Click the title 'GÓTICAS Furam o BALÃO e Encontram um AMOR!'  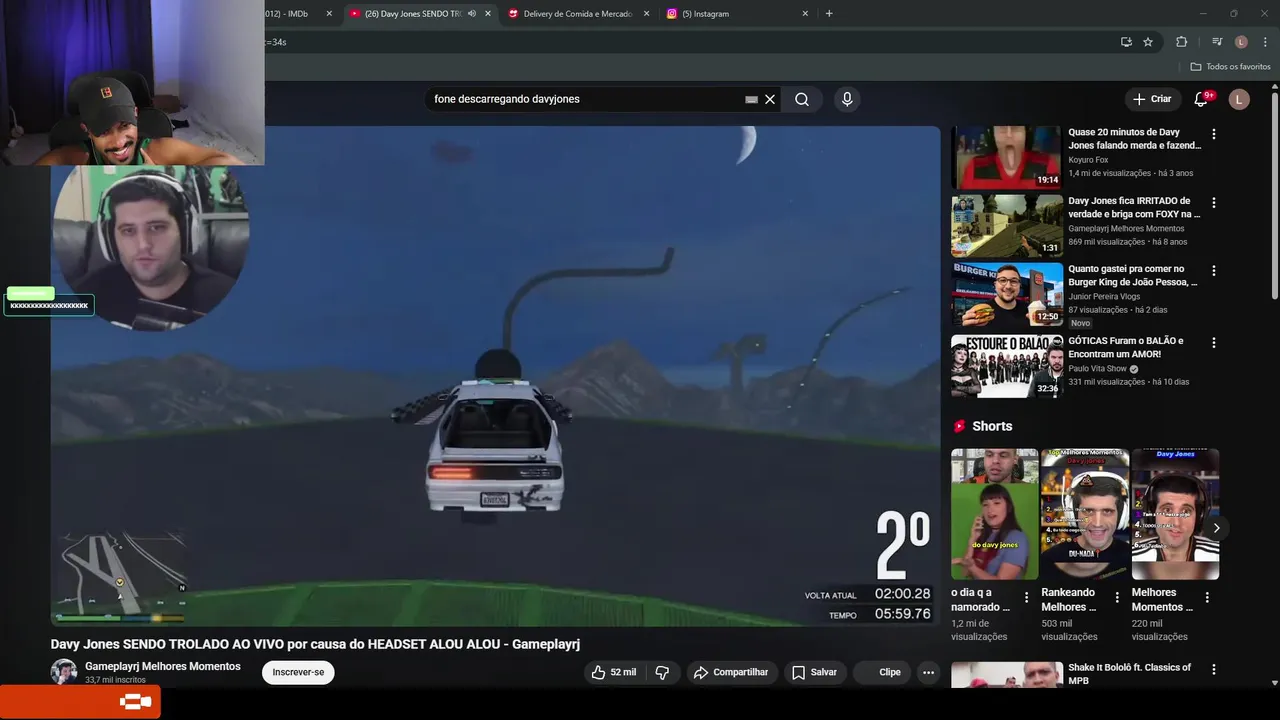pyautogui.click(x=1126, y=347)
